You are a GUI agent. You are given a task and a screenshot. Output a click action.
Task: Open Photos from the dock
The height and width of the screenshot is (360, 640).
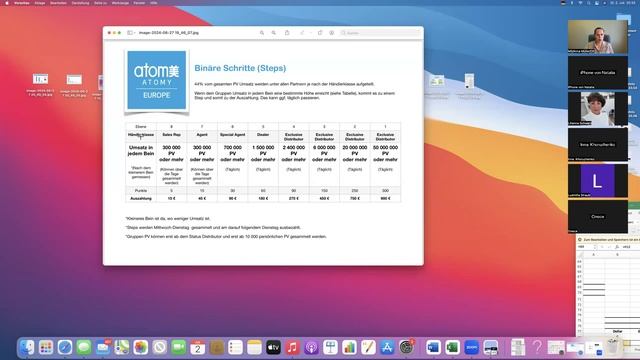(x=140, y=347)
